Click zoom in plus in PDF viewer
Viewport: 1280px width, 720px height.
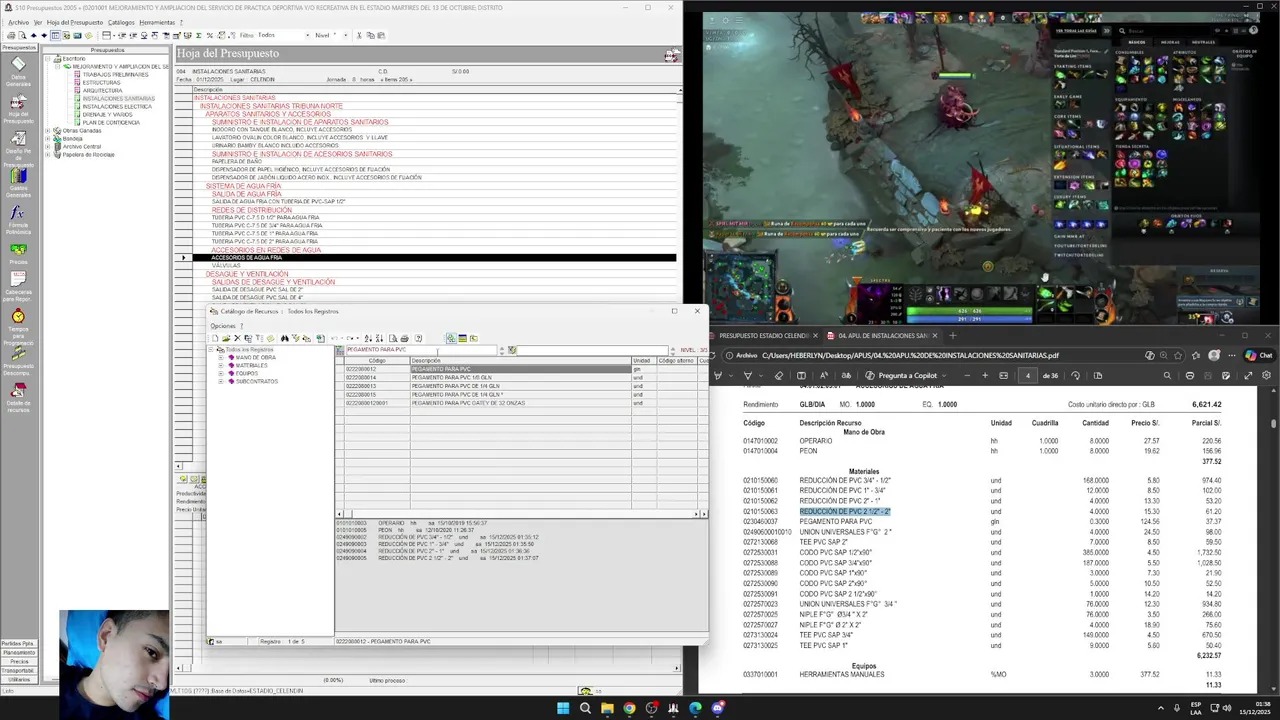[985, 375]
